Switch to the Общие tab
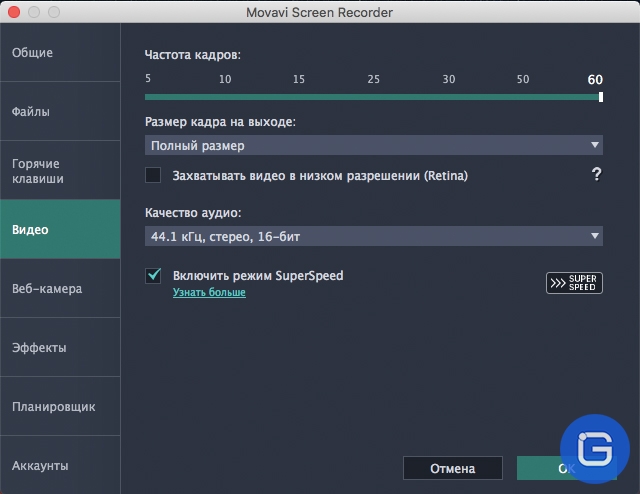The height and width of the screenshot is (494, 640). [x=60, y=52]
